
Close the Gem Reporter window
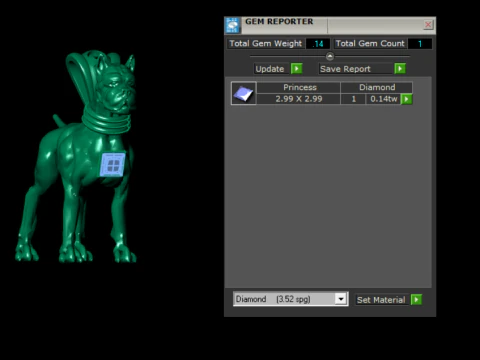pyautogui.click(x=428, y=25)
